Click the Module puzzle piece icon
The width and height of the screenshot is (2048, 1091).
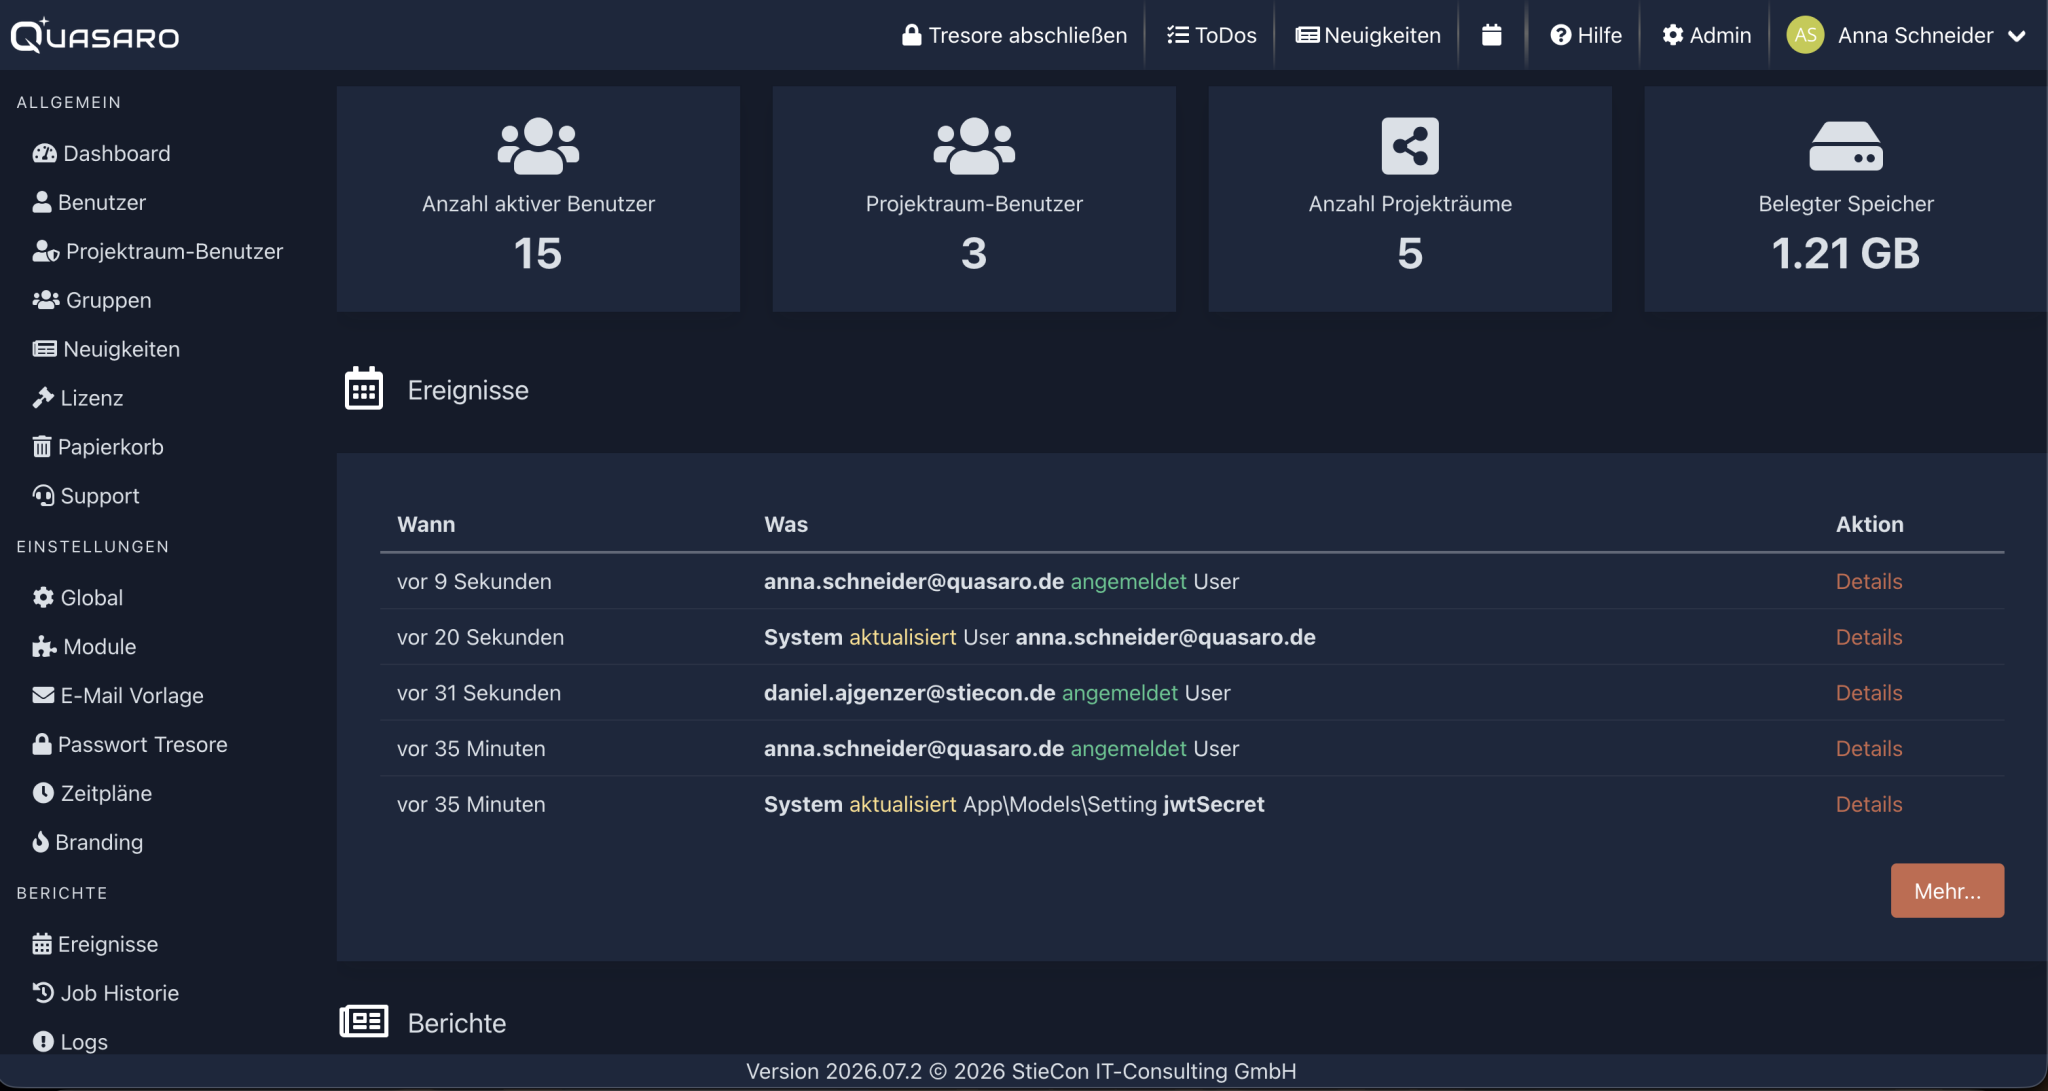(44, 647)
